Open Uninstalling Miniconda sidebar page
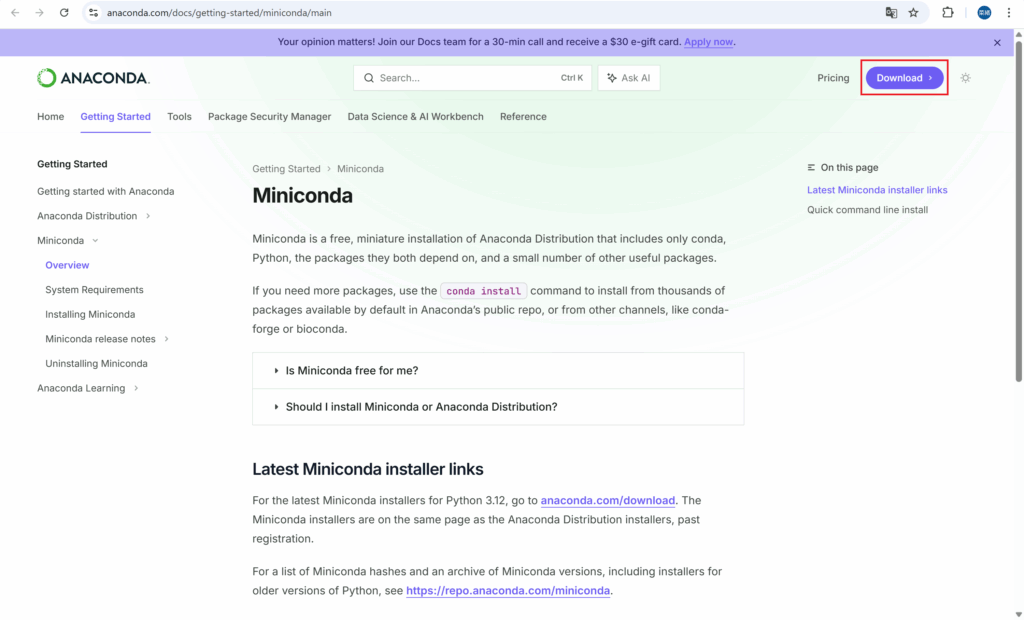 coord(96,363)
